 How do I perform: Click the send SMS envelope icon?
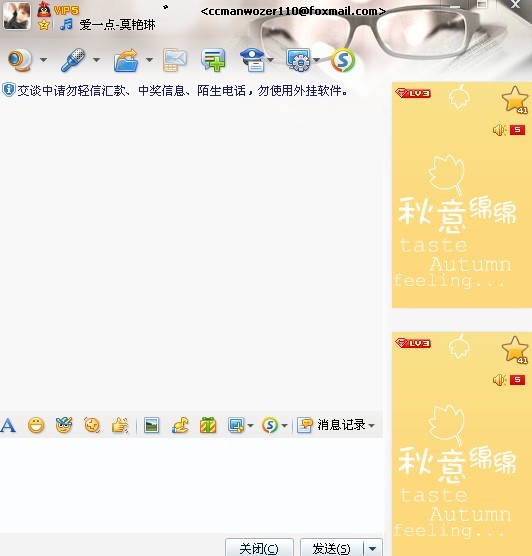(x=175, y=60)
